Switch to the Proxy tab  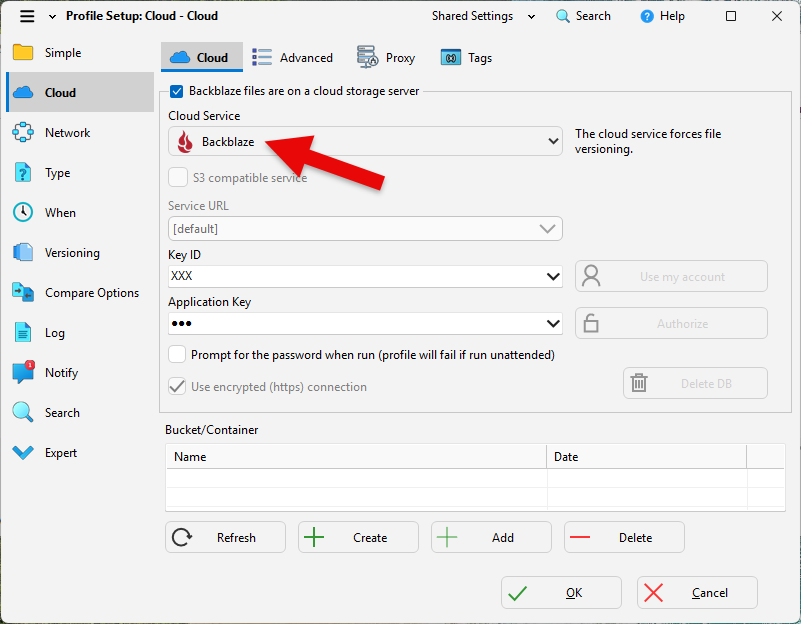pyautogui.click(x=386, y=57)
